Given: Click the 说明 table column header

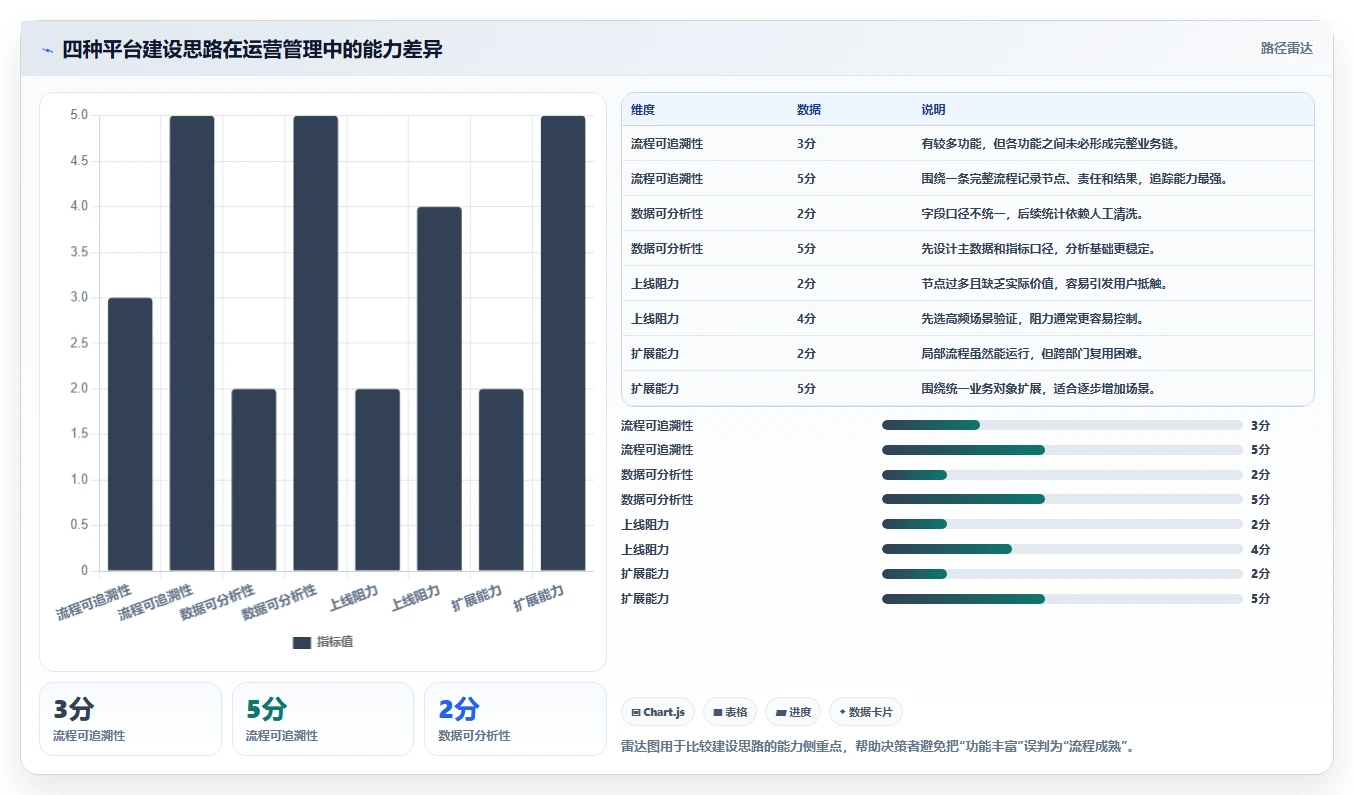Looking at the screenshot, I should click(933, 110).
